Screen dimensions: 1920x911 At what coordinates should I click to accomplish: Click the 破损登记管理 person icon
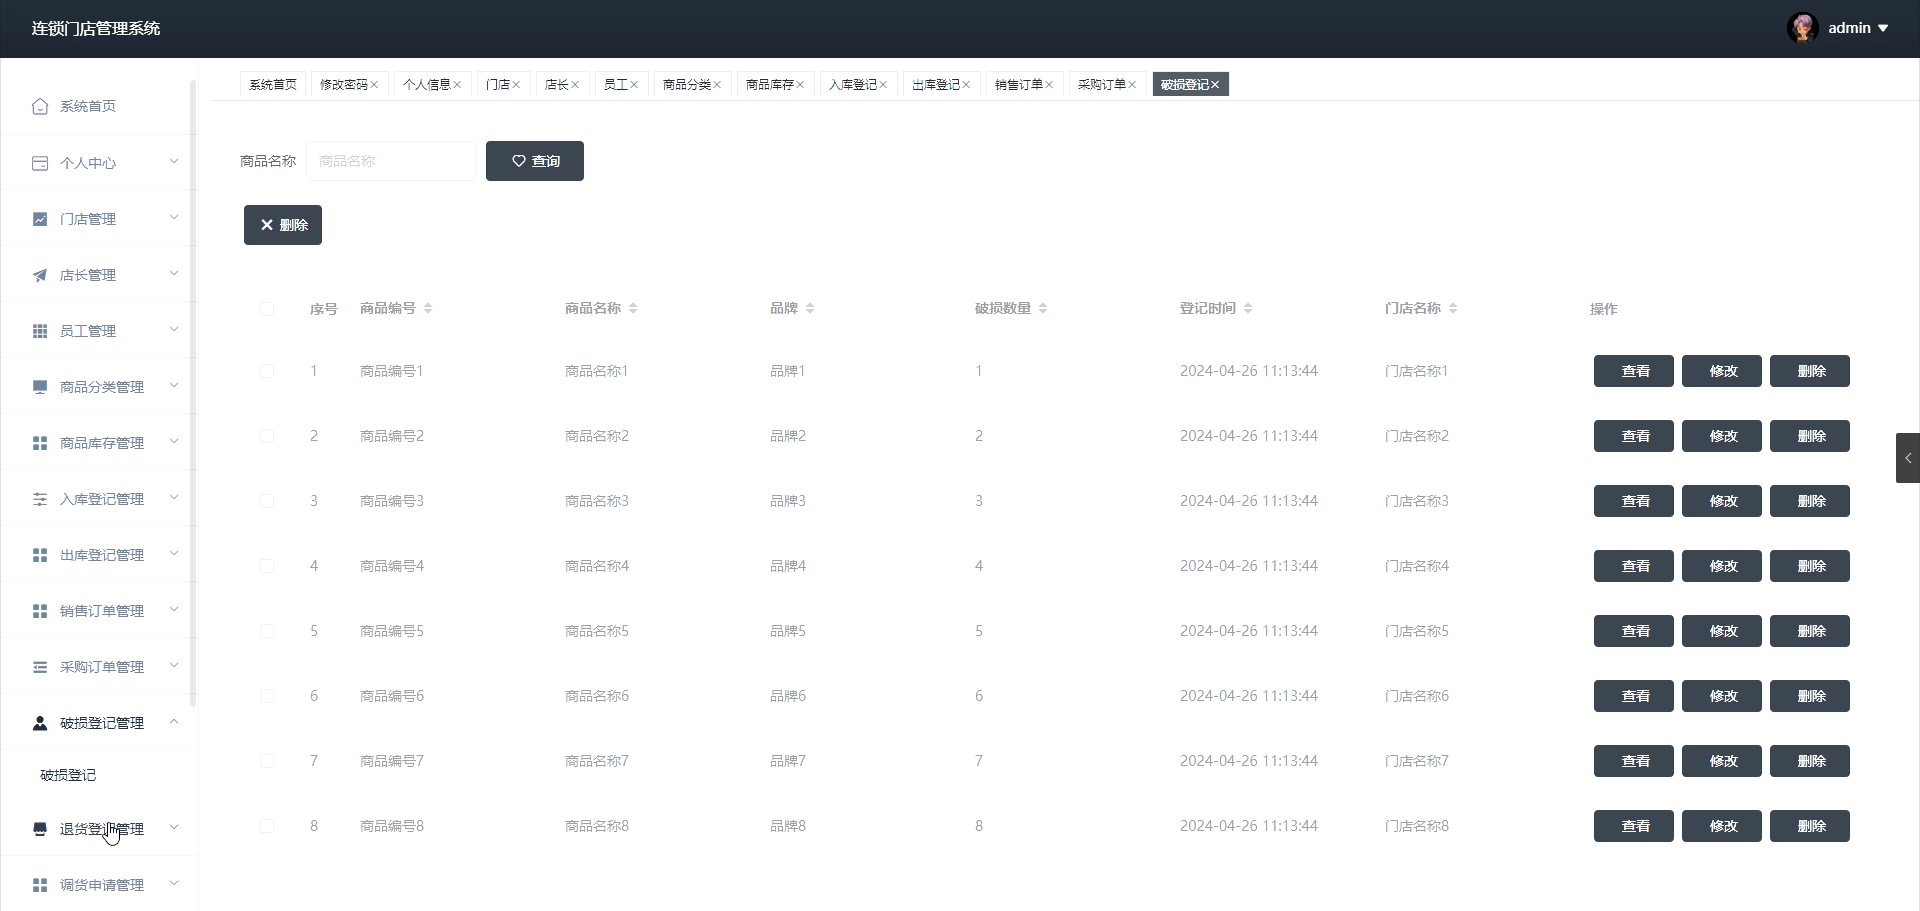[x=40, y=723]
